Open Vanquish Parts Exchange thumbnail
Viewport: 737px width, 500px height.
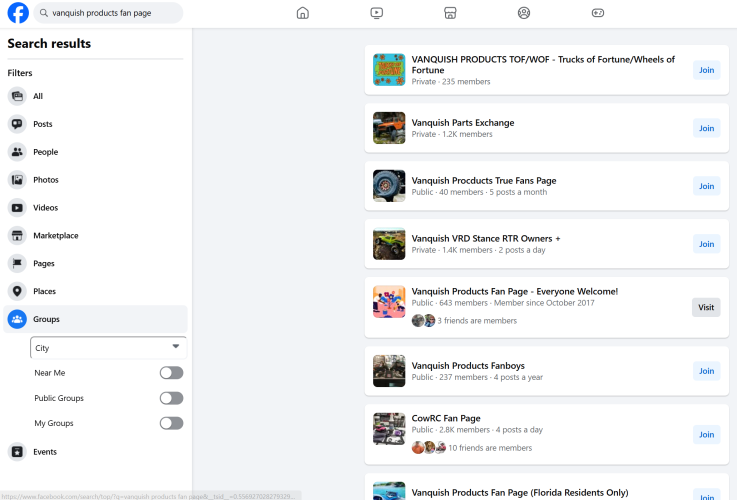point(389,128)
